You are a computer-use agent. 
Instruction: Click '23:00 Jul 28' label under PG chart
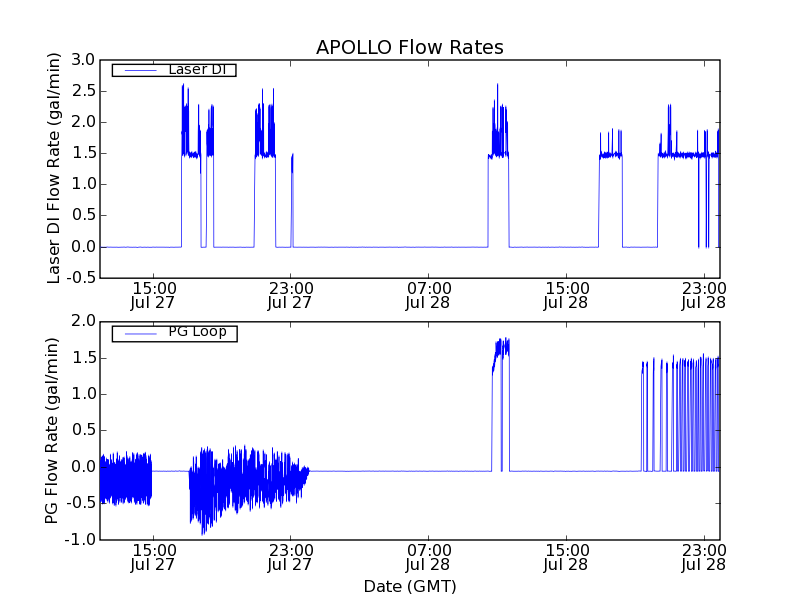coord(704,558)
